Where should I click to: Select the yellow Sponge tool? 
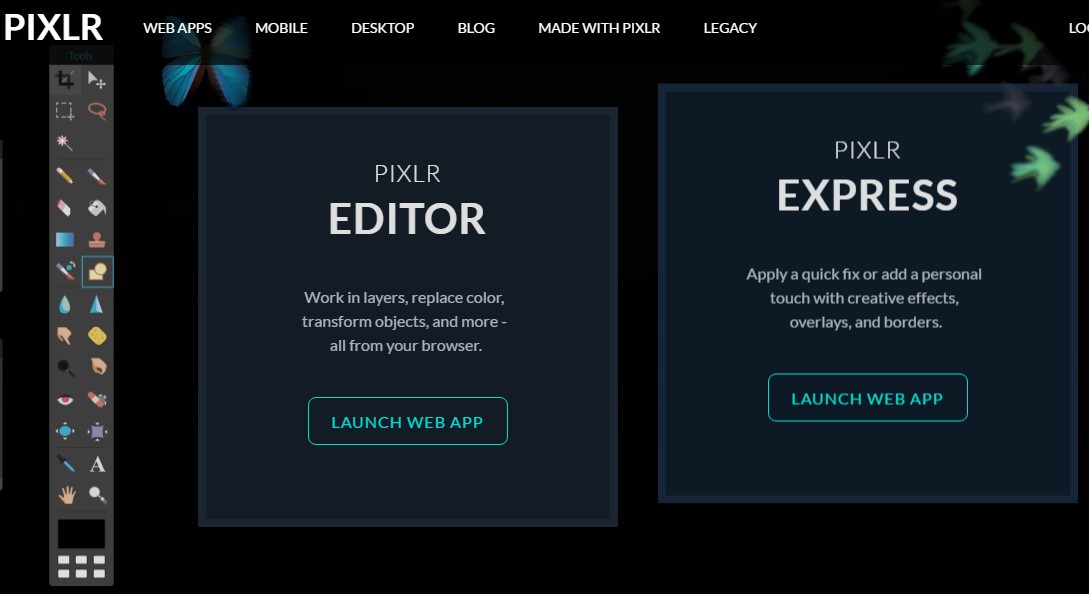(97, 336)
